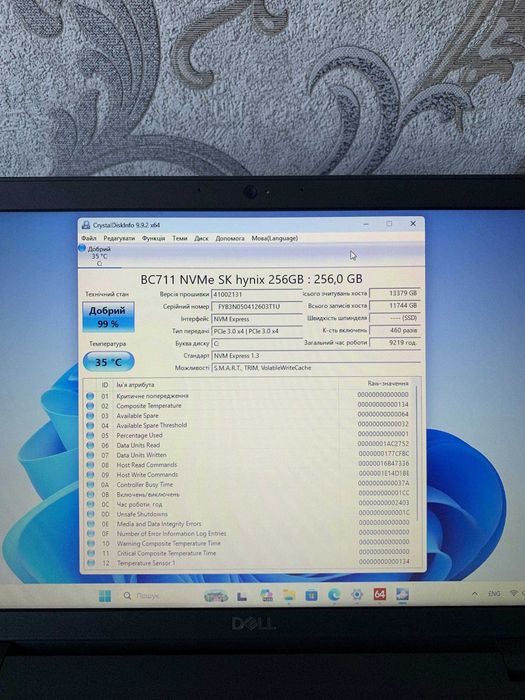
Task: Open the Допомога menu
Action: (230, 238)
